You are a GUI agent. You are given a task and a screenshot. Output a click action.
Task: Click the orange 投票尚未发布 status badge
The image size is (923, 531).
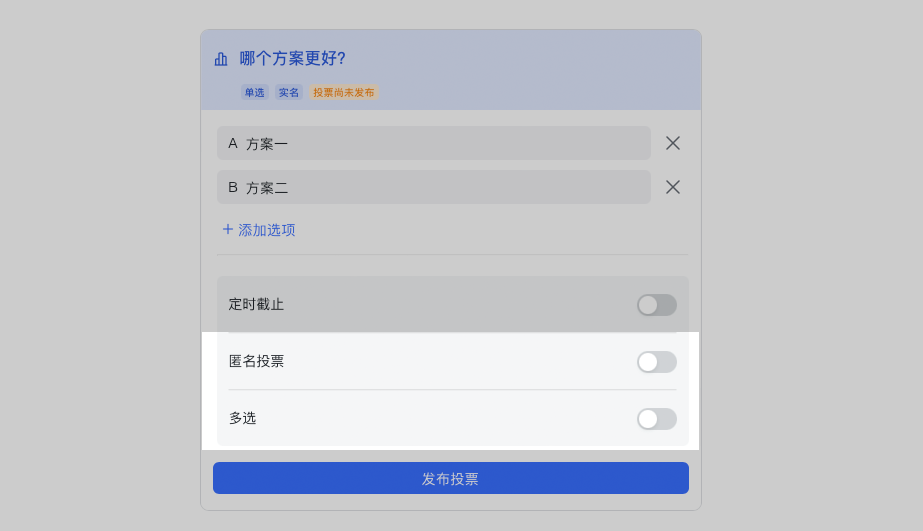344,92
